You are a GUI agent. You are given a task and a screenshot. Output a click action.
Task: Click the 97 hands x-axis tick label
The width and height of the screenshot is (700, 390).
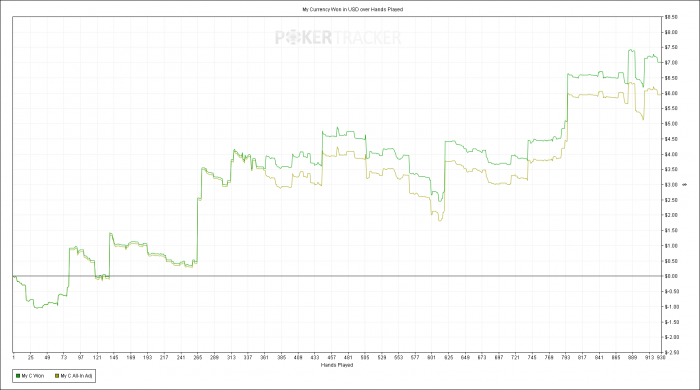[x=80, y=358]
